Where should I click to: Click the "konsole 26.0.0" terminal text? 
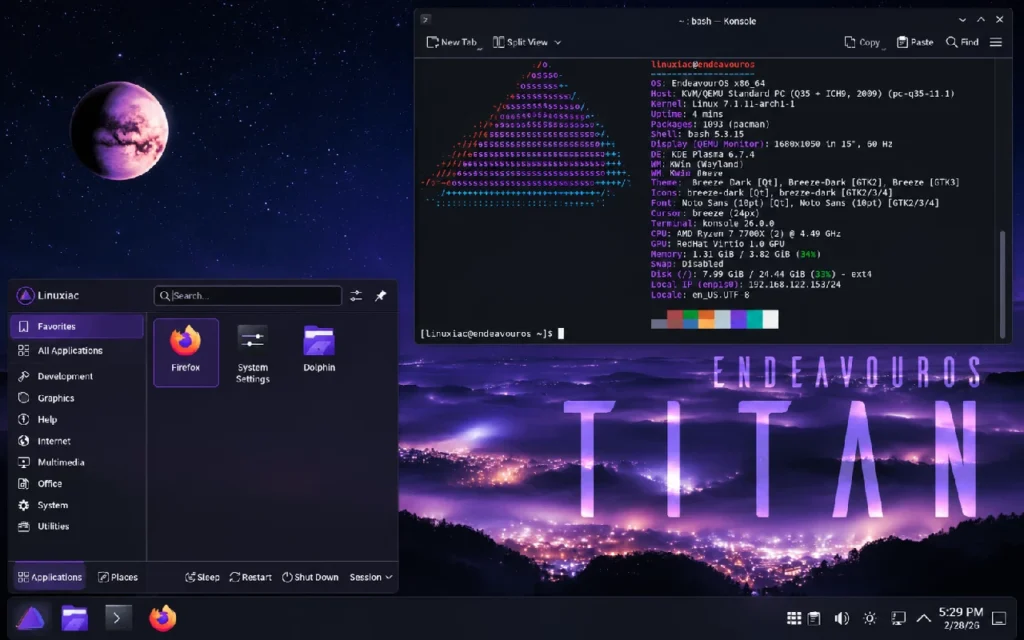(739, 223)
